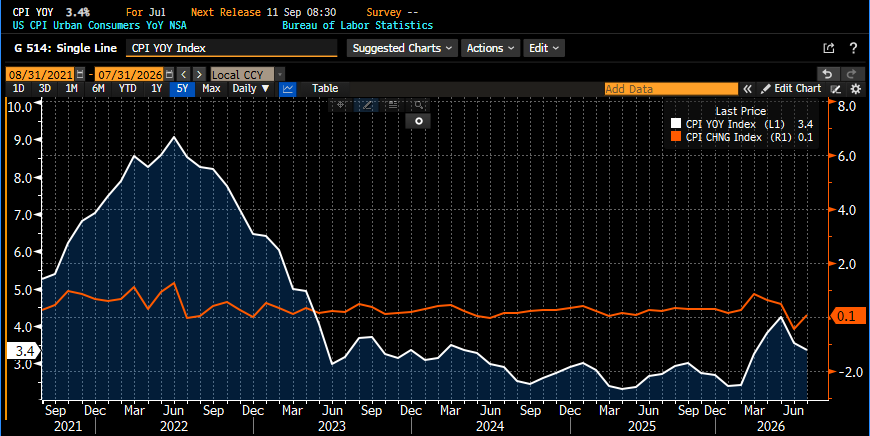The height and width of the screenshot is (436, 870).
Task: Click the Edit Chart button
Action: pos(791,89)
